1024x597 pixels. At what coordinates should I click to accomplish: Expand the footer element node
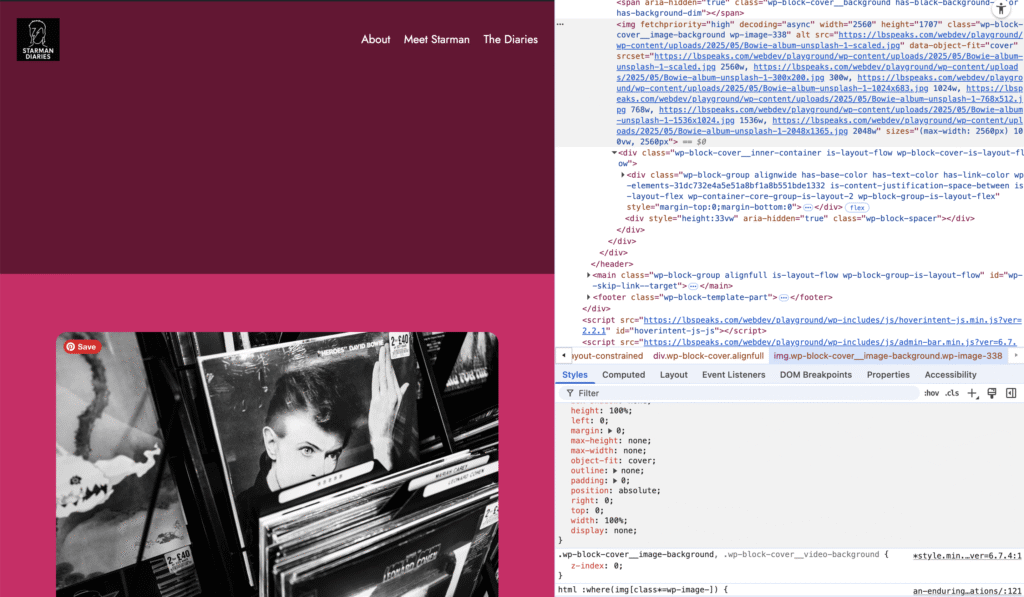tap(589, 297)
